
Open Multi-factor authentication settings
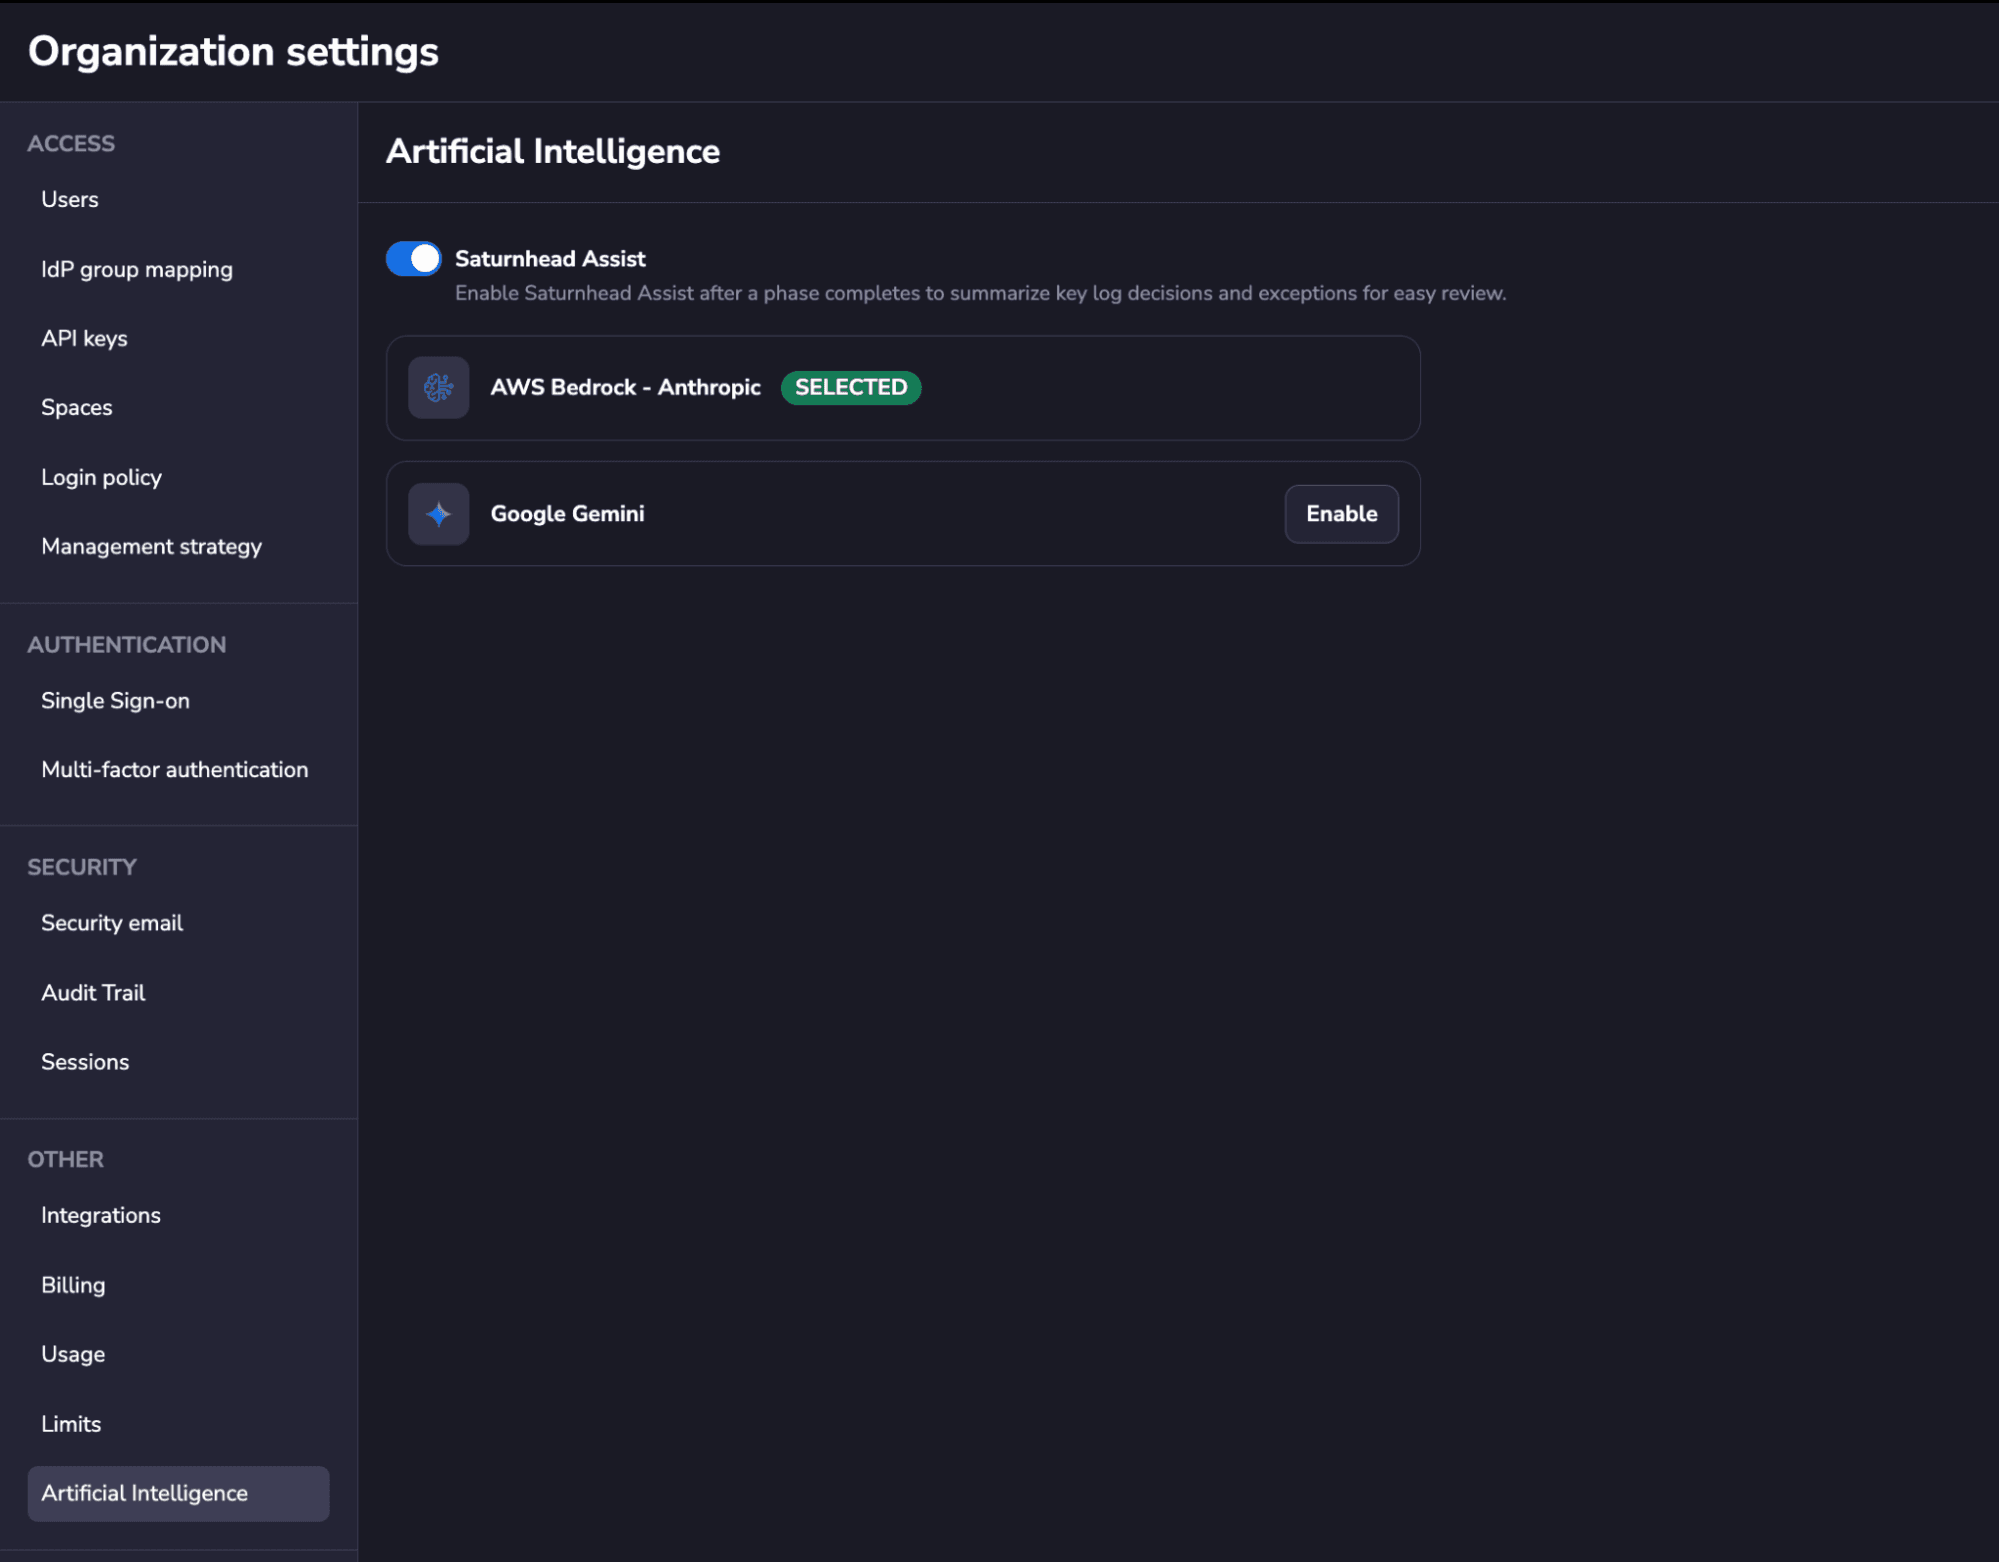(x=175, y=770)
